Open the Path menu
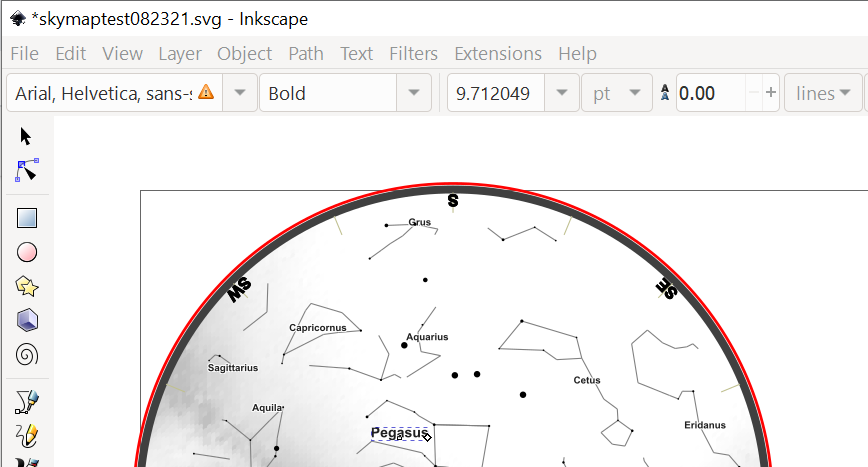Image resolution: width=868 pixels, height=467 pixels. click(306, 54)
